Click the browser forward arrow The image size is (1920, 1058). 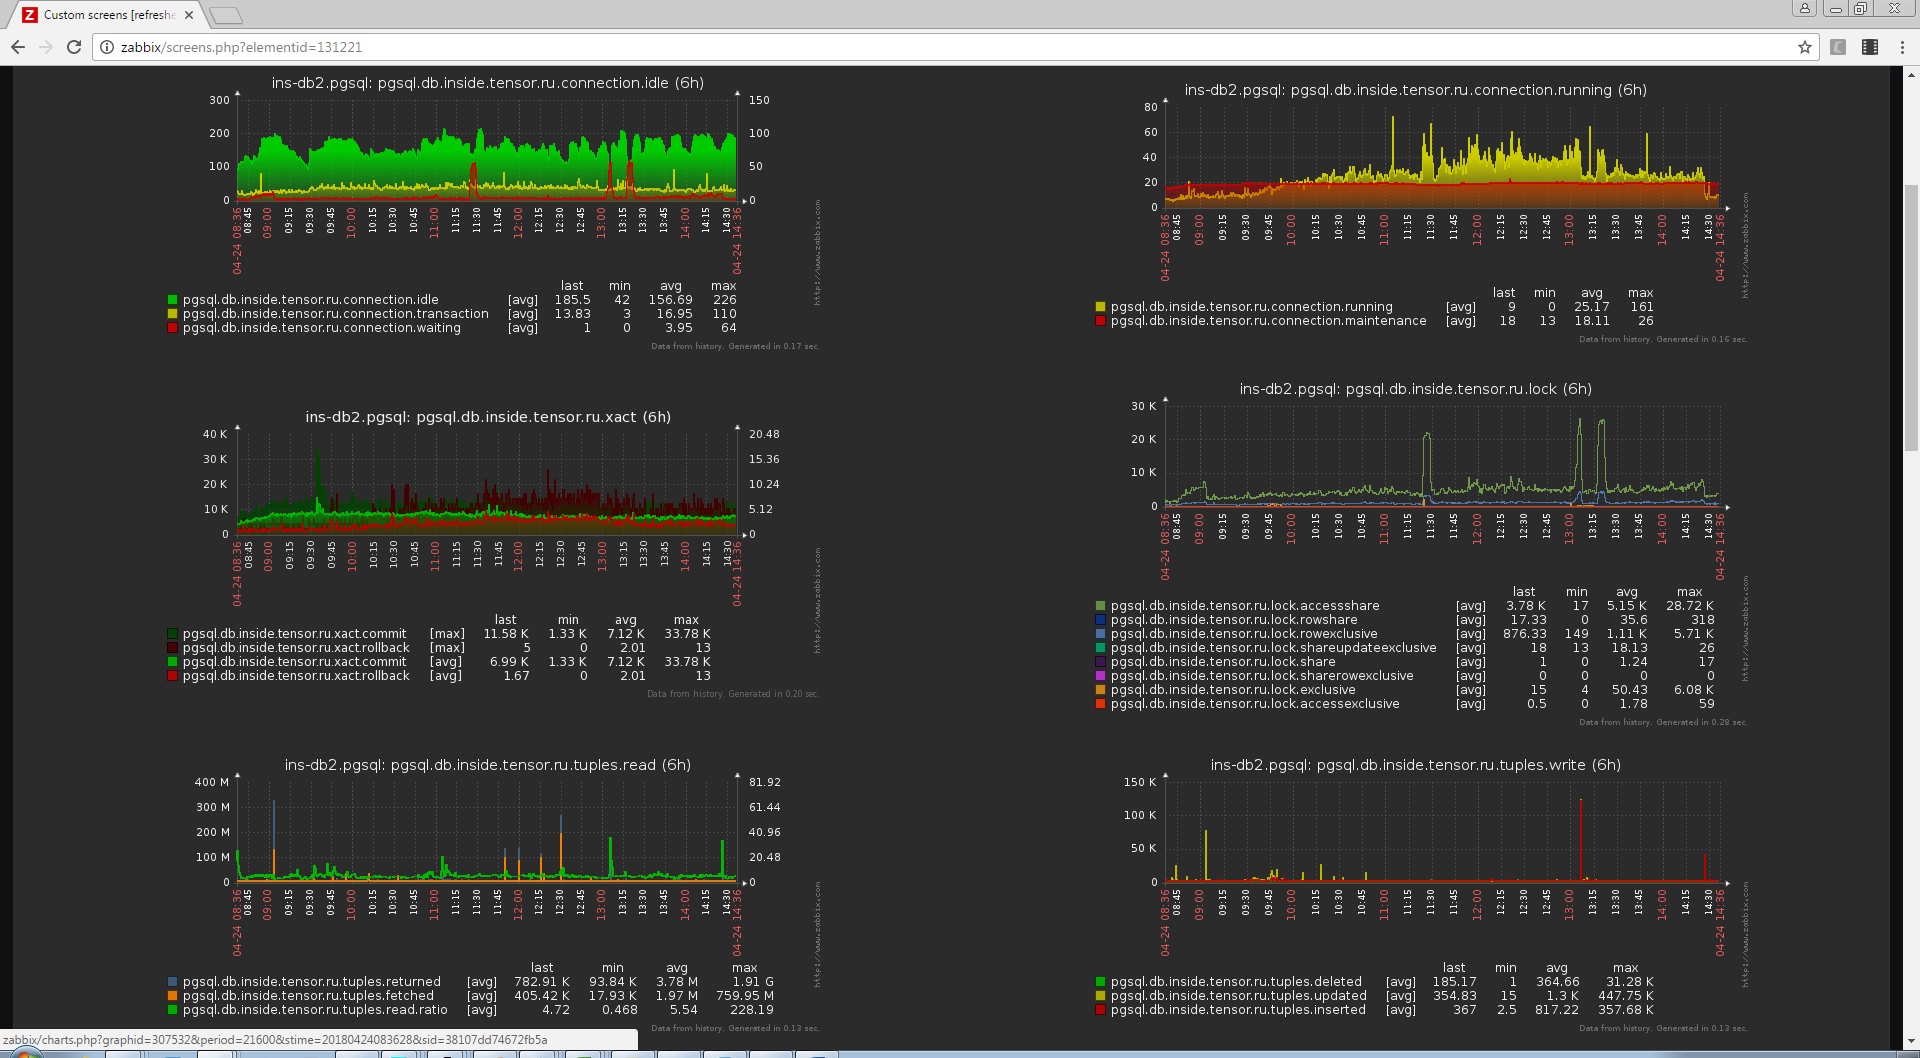point(46,47)
